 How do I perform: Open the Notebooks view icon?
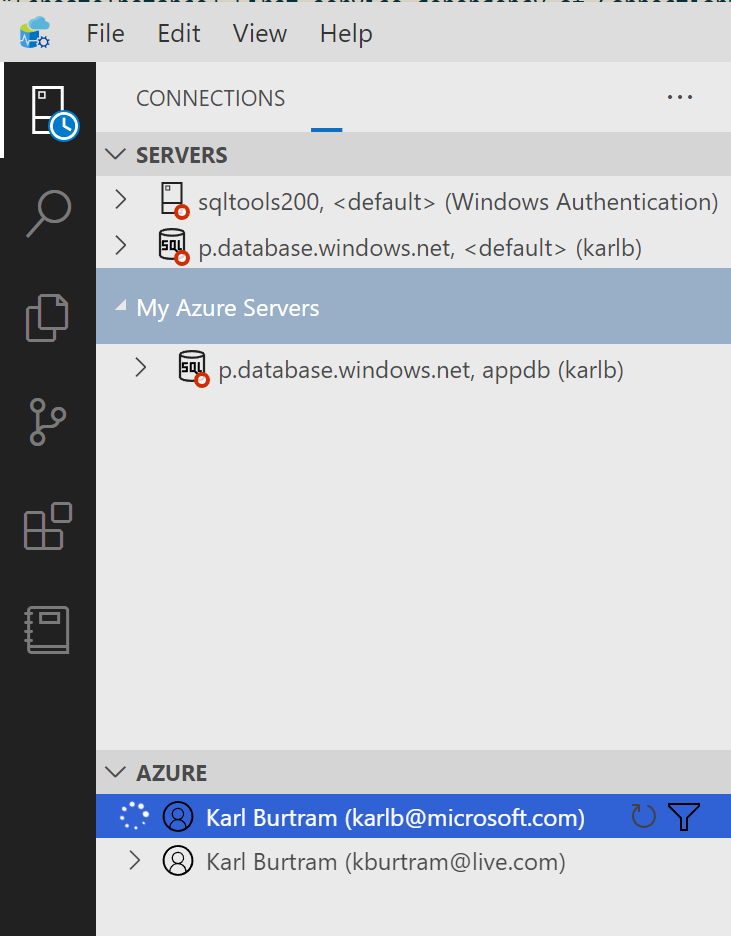[47, 630]
